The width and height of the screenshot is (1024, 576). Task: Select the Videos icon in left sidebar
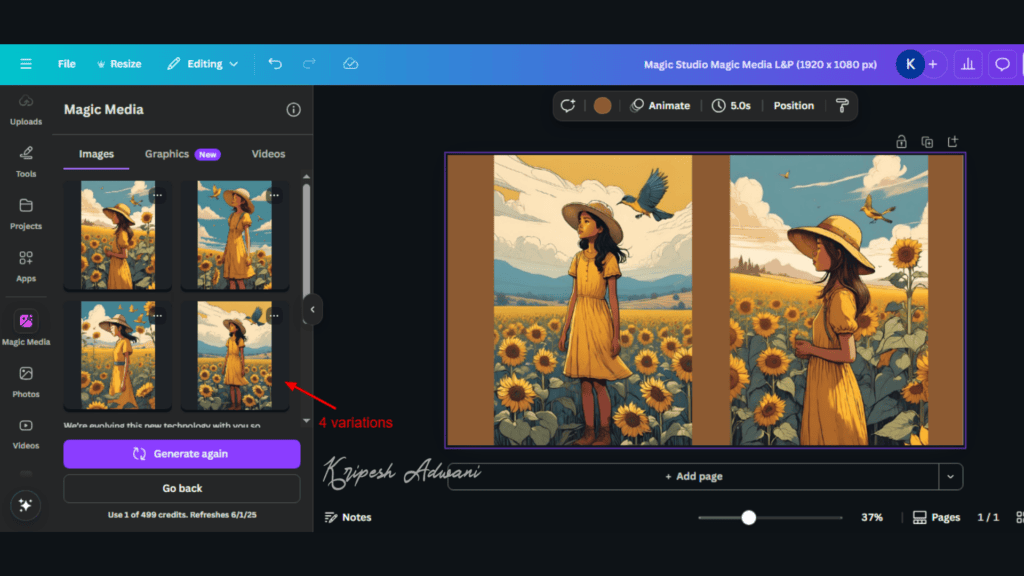pos(26,432)
